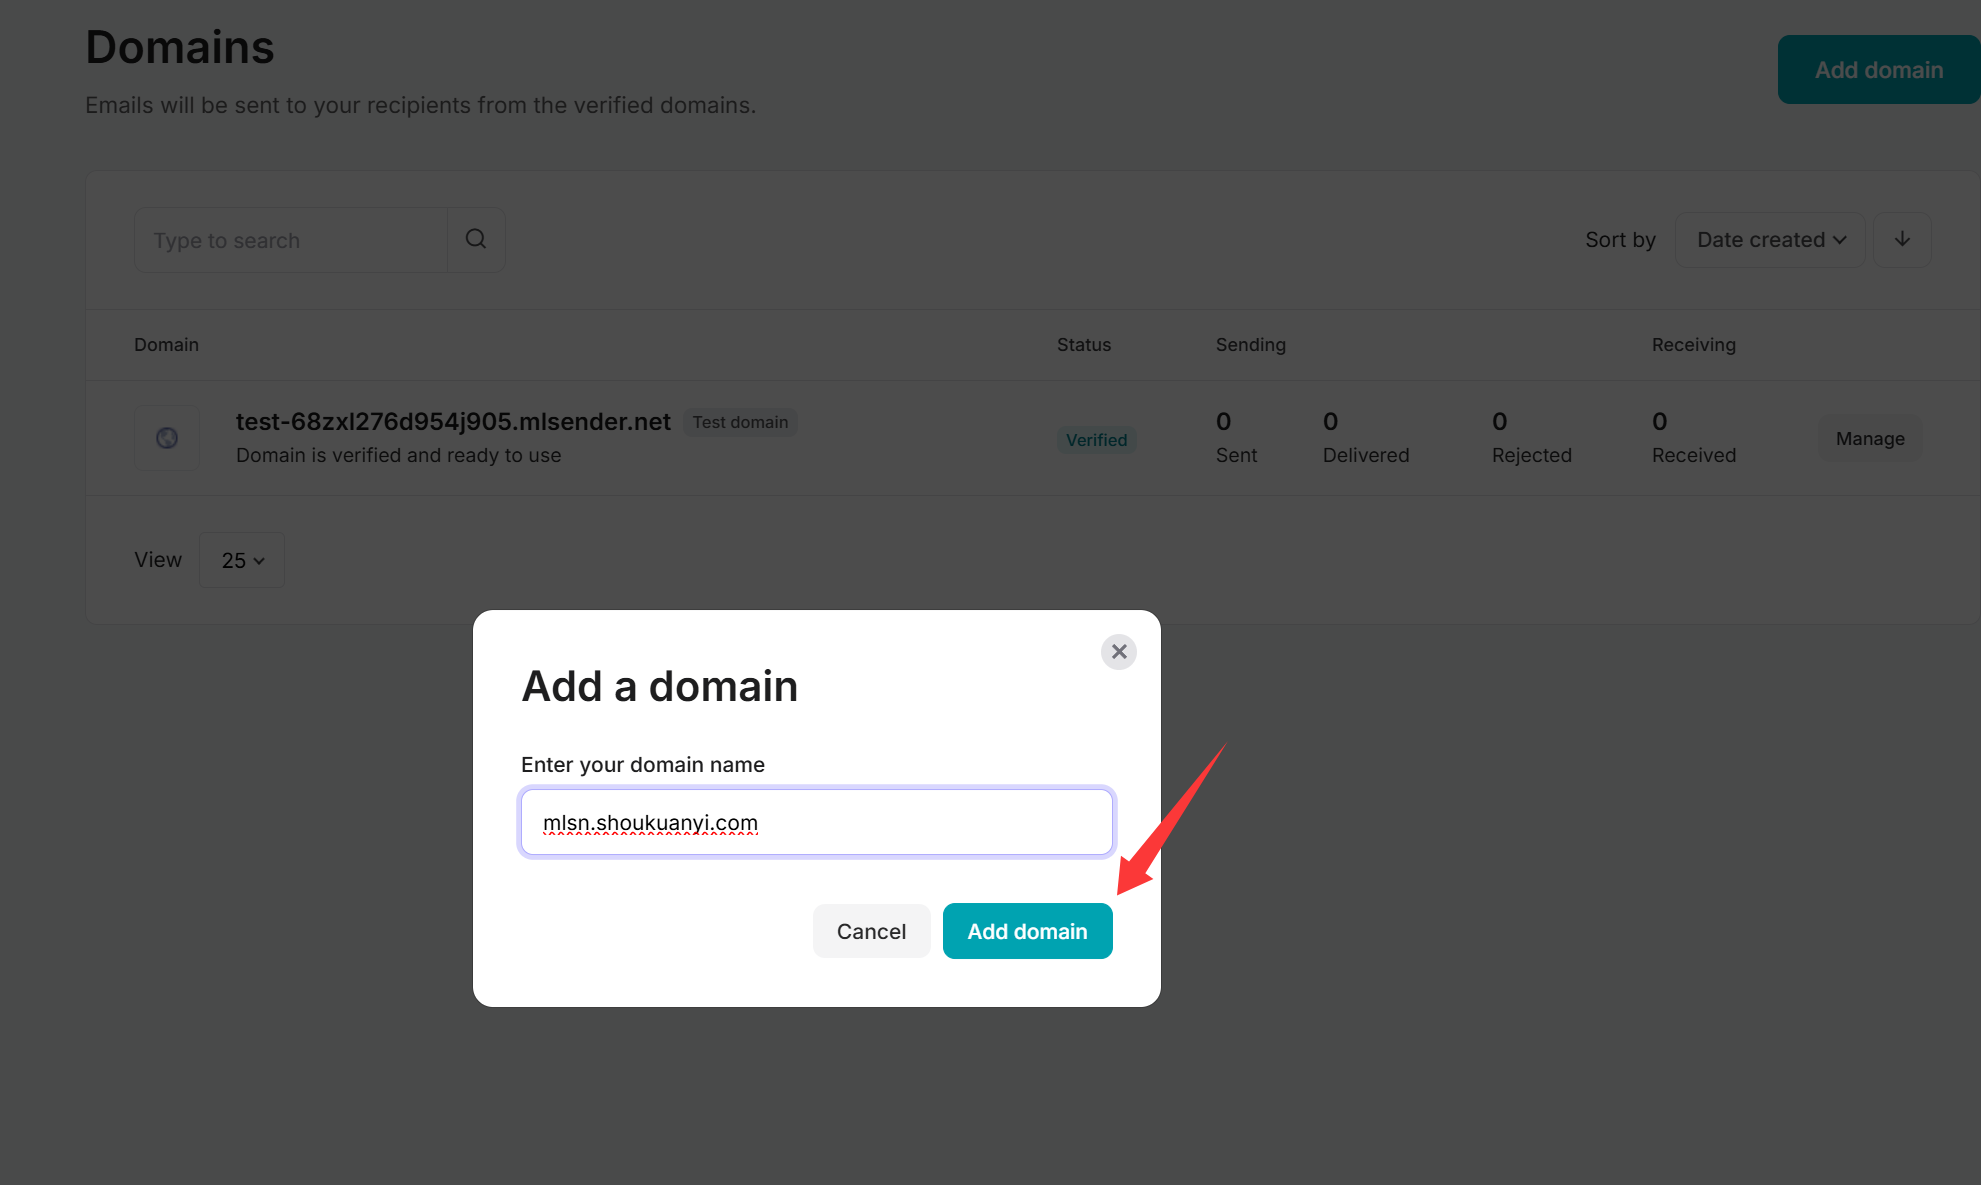Click the Verified status badge
This screenshot has height=1185, width=1981.
1096,440
